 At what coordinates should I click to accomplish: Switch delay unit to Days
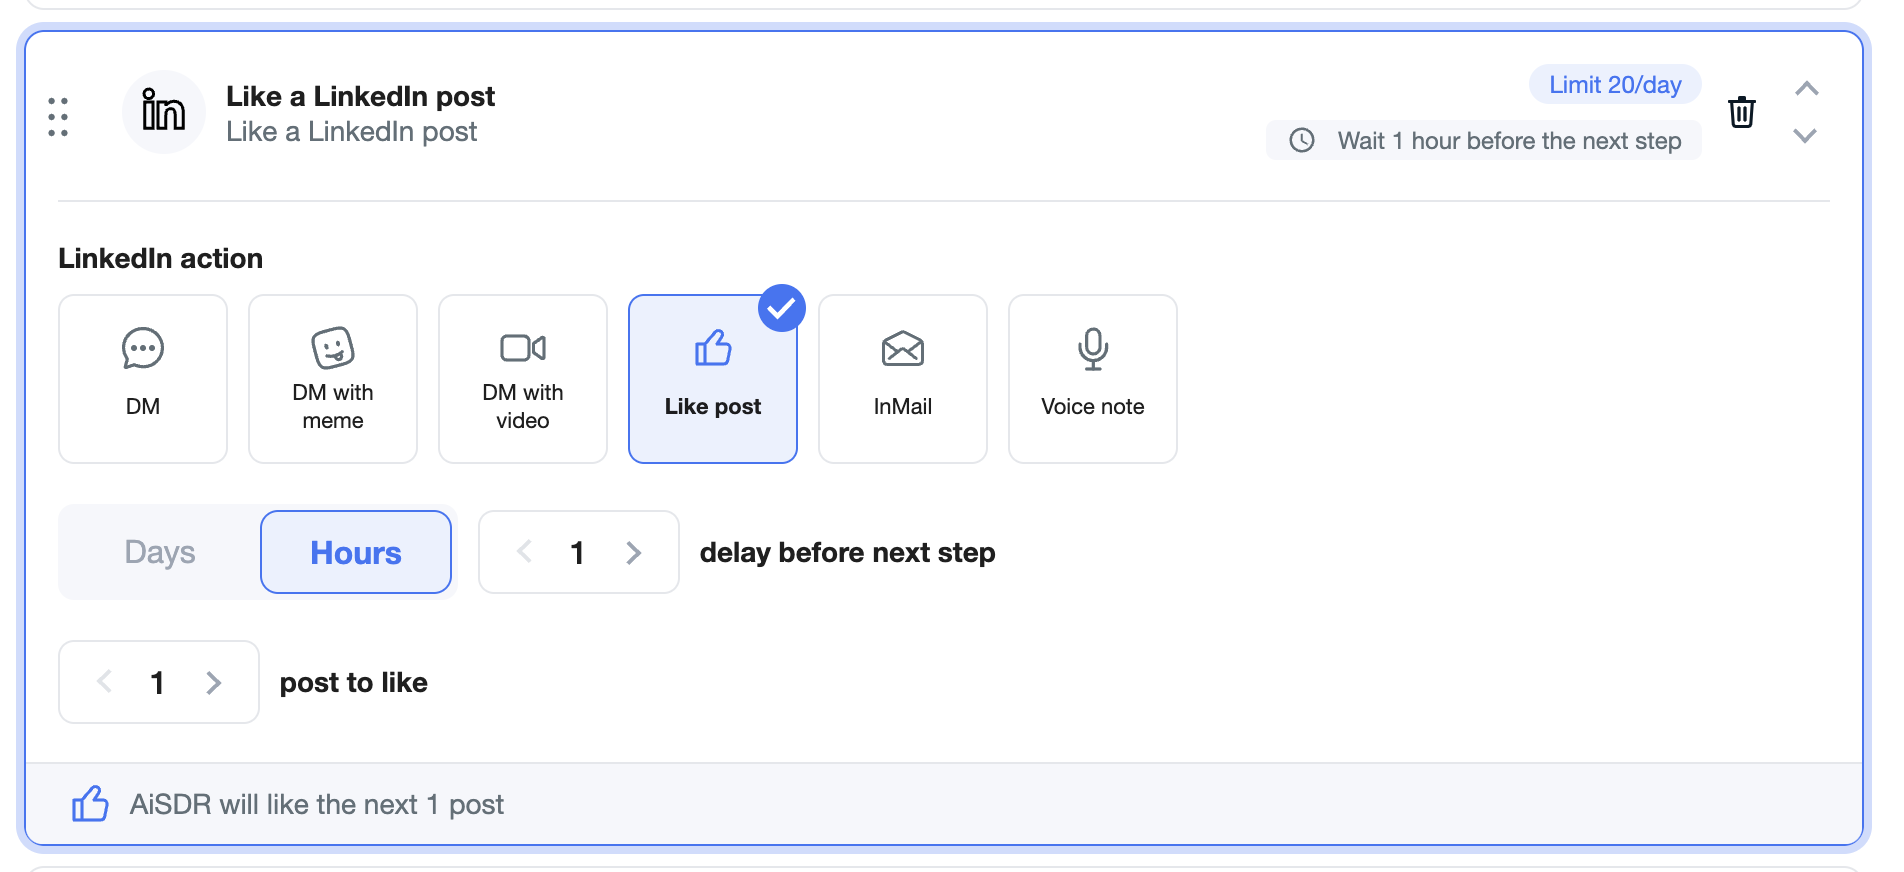pos(160,552)
